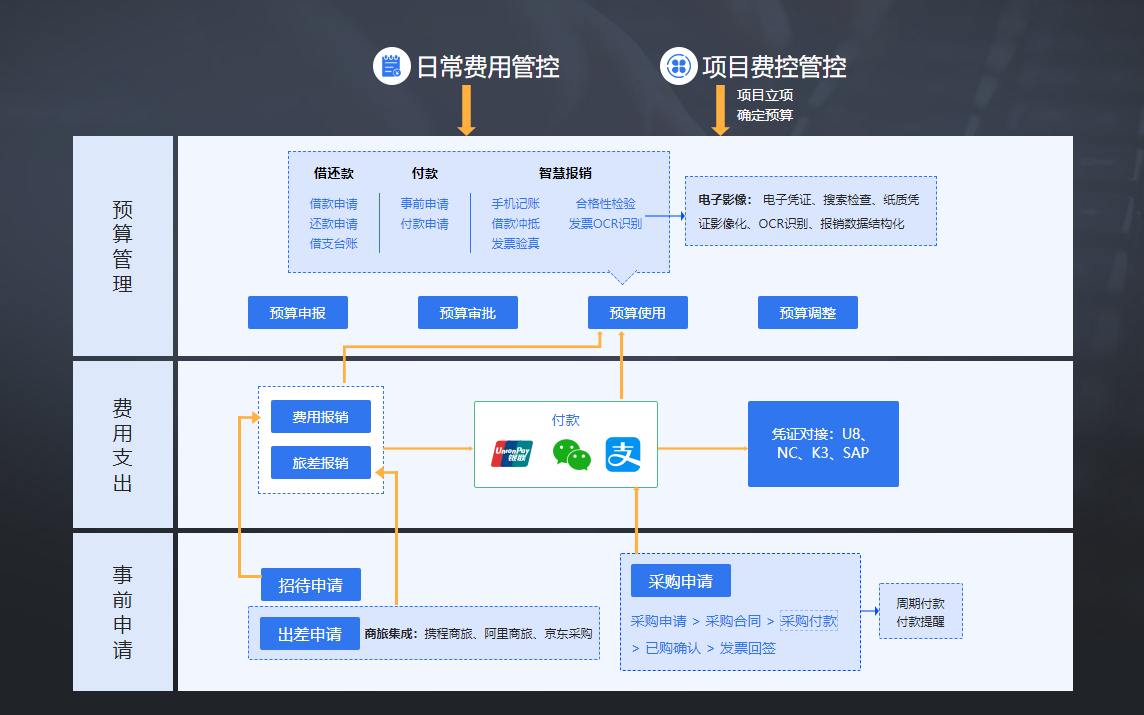Click the 预算调整 button

click(x=808, y=313)
